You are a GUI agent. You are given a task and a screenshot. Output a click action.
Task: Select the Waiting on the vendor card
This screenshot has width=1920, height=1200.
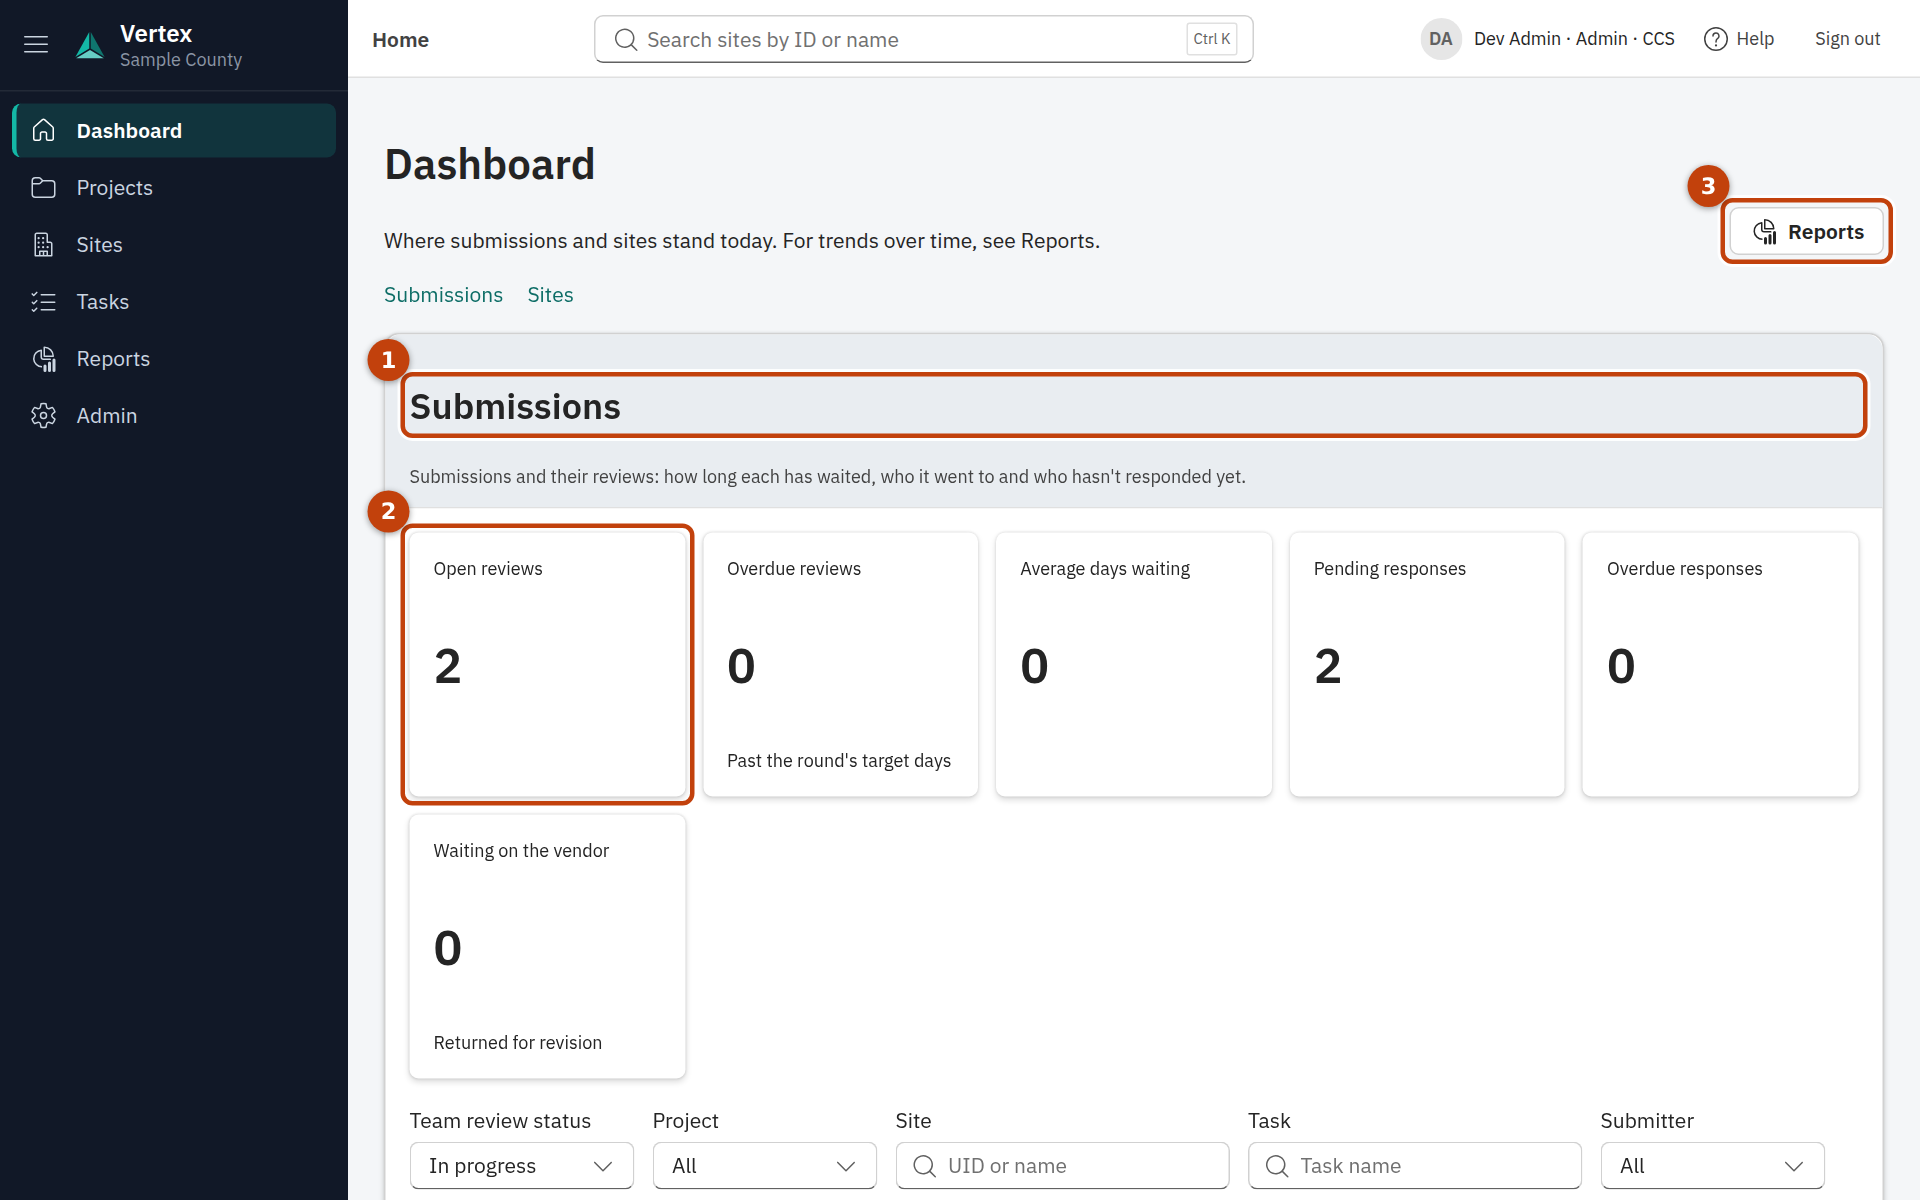(x=547, y=946)
